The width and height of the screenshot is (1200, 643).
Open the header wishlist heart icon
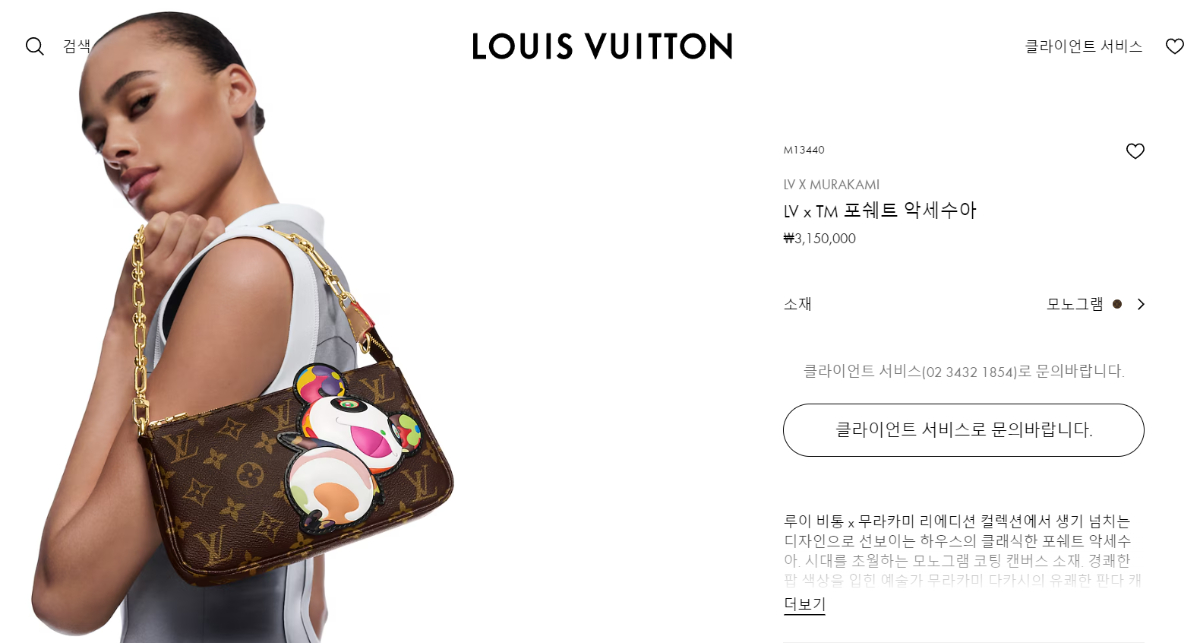click(x=1175, y=46)
